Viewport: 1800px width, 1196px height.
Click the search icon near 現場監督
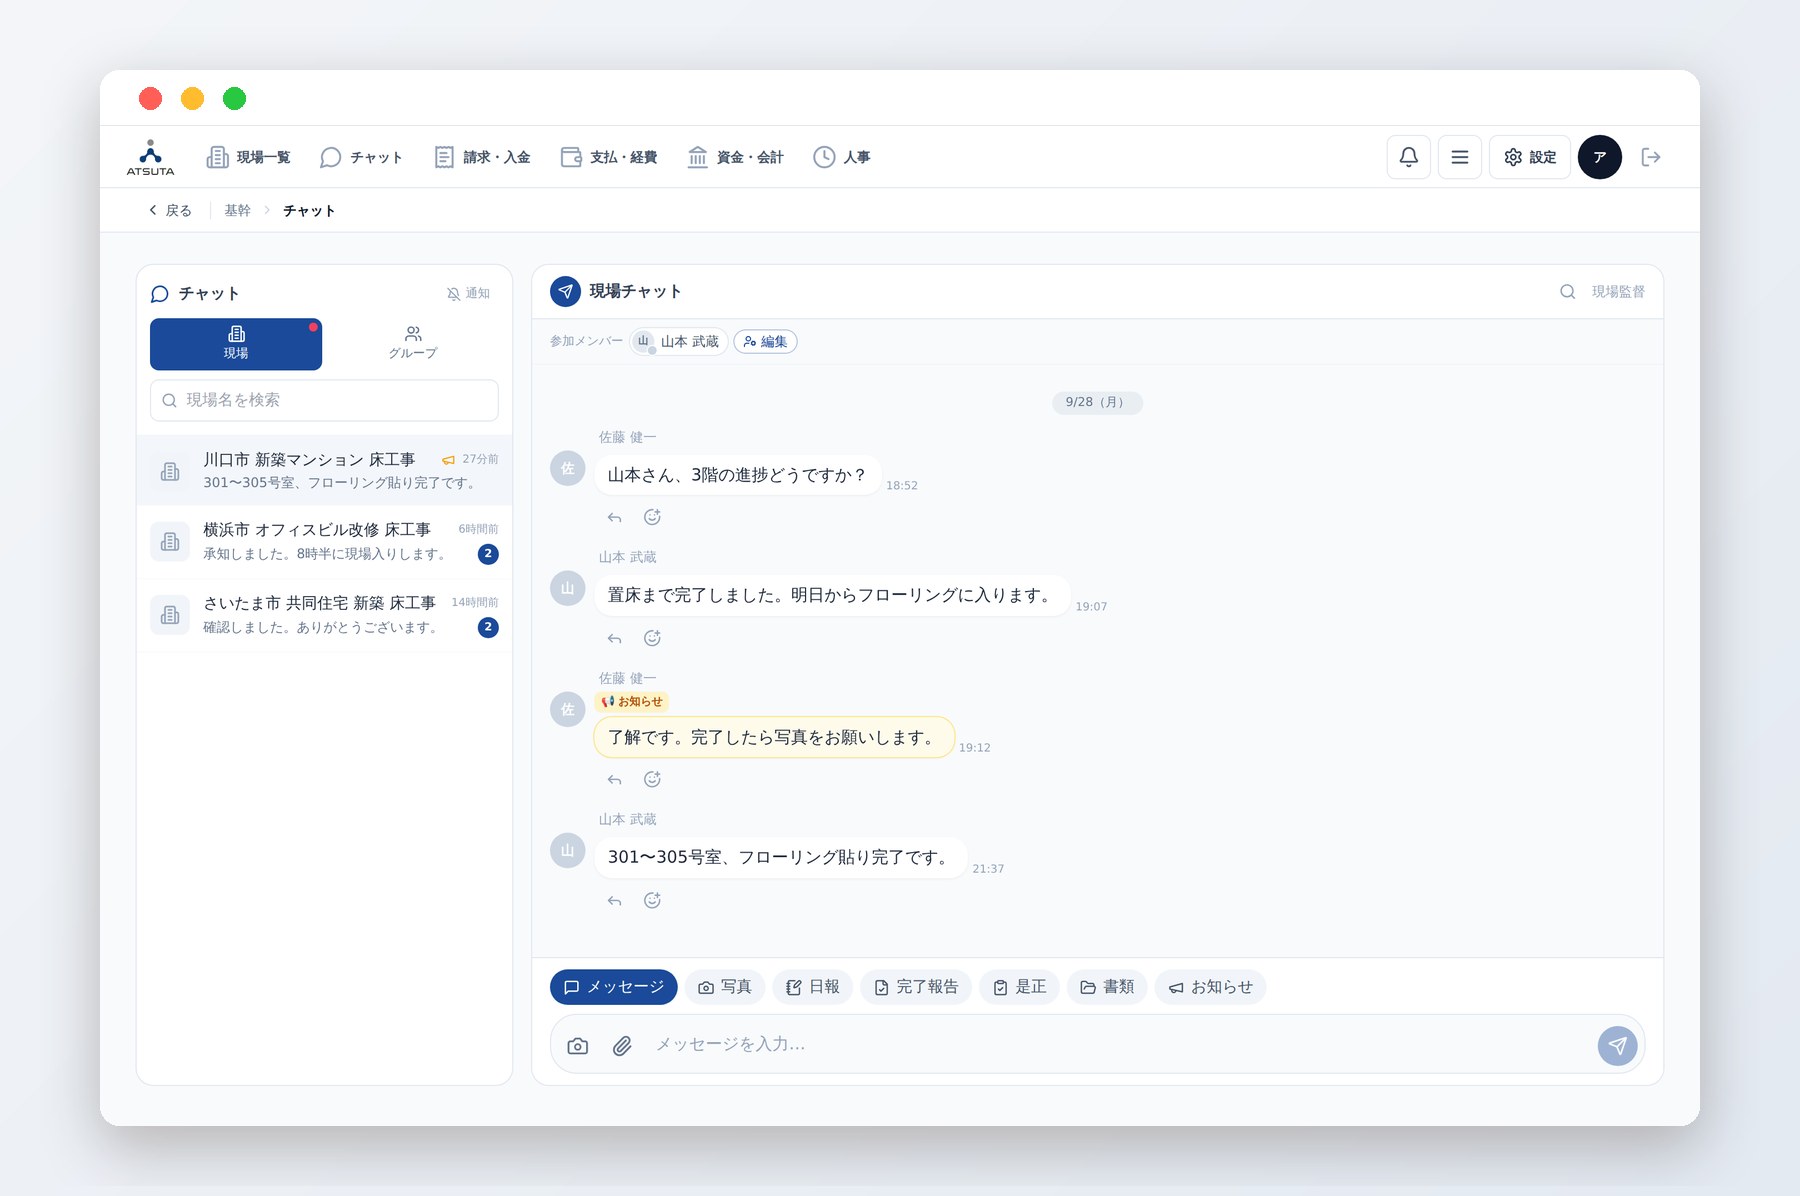pyautogui.click(x=1567, y=292)
